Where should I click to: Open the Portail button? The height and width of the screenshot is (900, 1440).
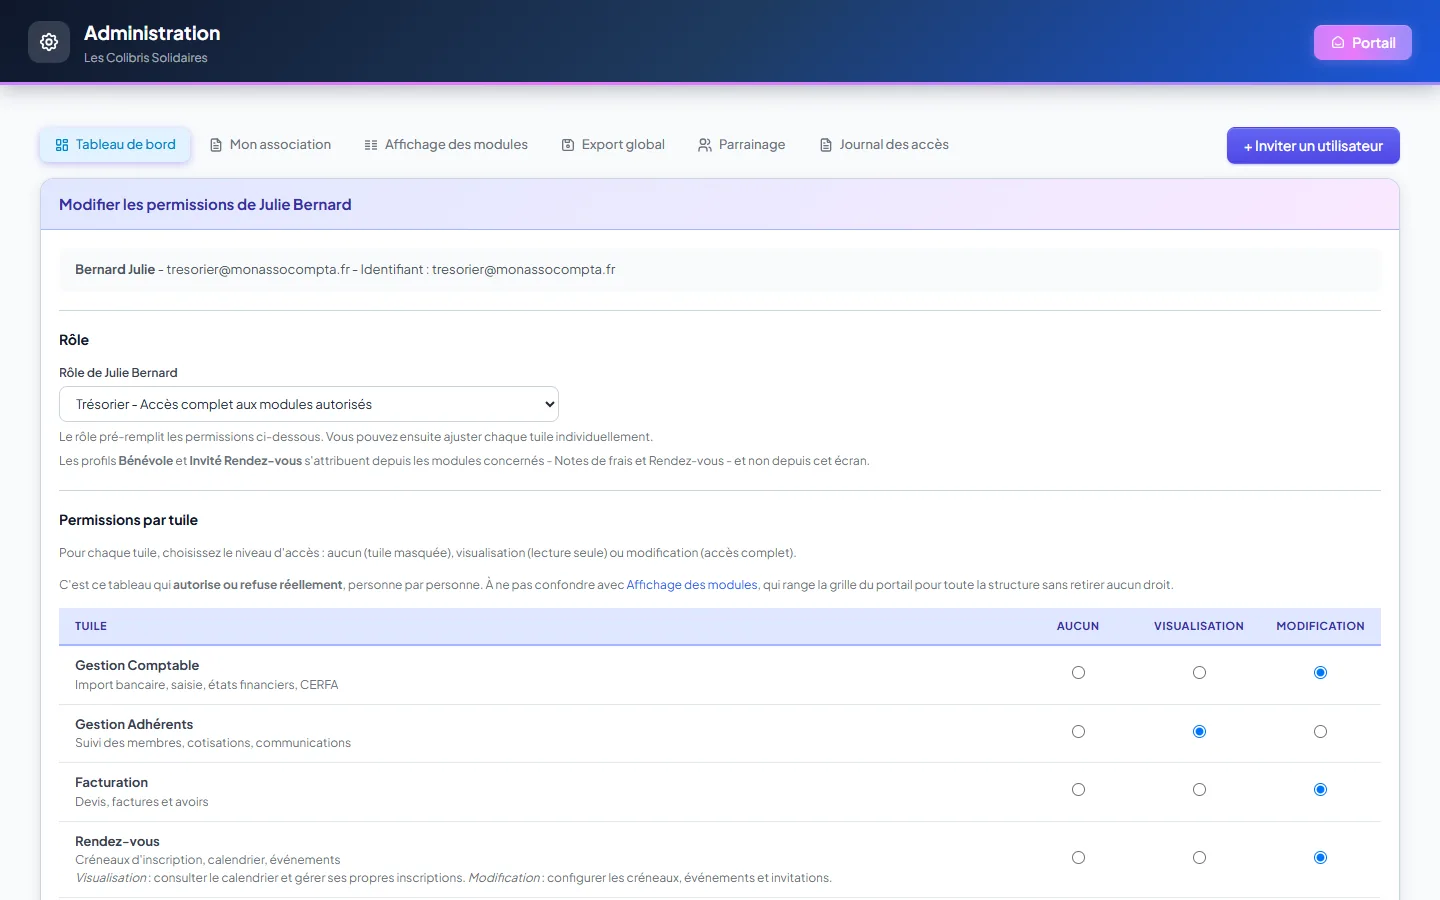(x=1363, y=43)
